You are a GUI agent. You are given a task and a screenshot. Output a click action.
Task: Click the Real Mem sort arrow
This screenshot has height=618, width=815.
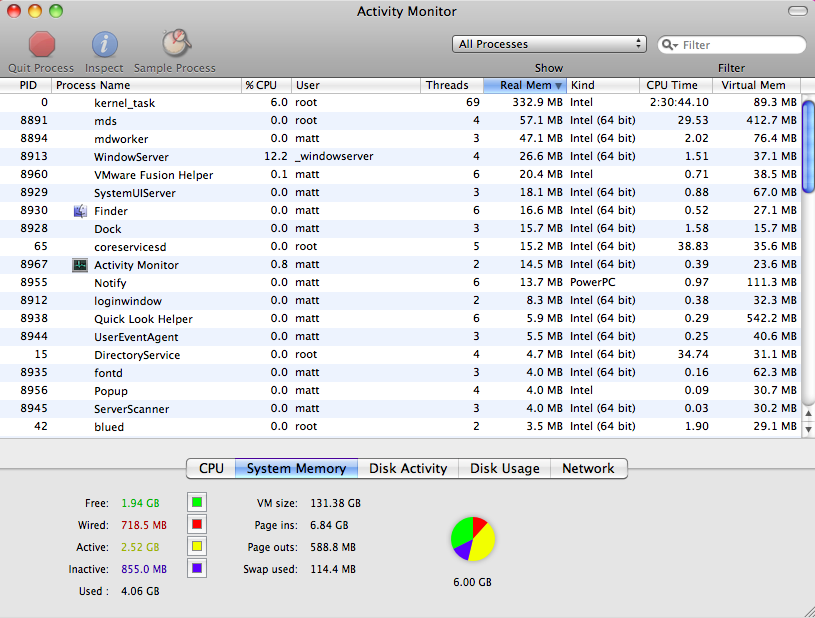point(558,86)
